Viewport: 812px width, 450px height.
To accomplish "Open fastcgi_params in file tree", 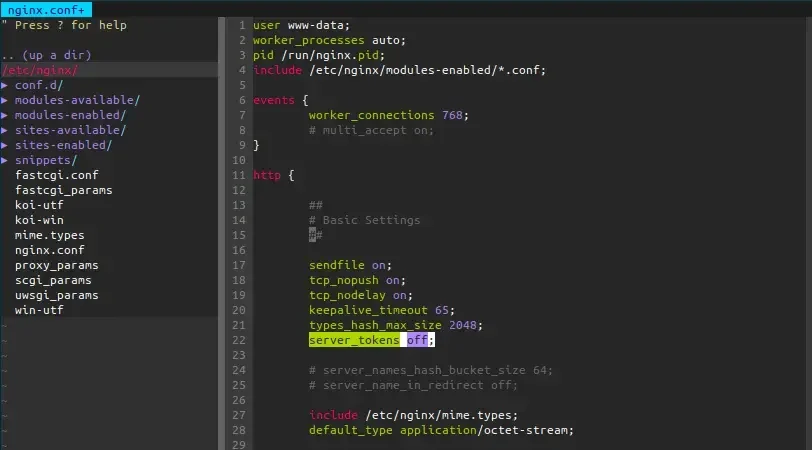I will click(x=63, y=190).
